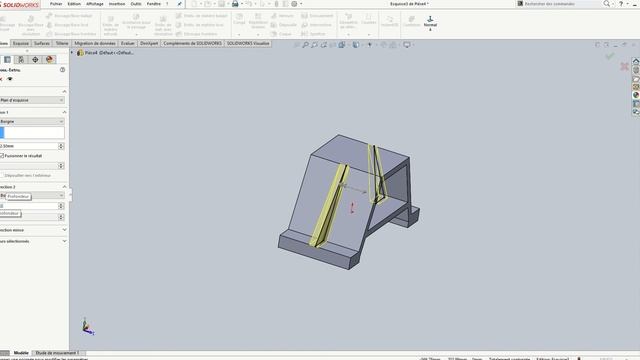Open the Affichage menu
This screenshot has height=360, width=640.
(95, 4)
